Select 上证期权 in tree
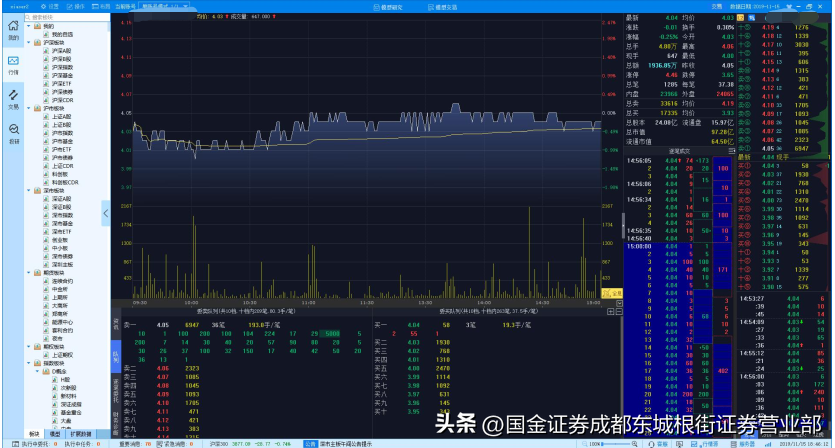This screenshot has width=835, height=448. (62, 355)
